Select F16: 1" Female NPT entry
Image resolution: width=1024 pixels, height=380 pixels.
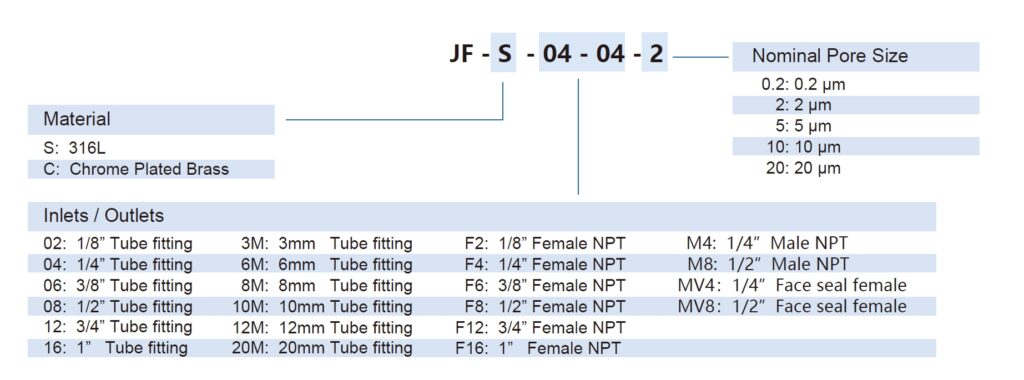537,348
